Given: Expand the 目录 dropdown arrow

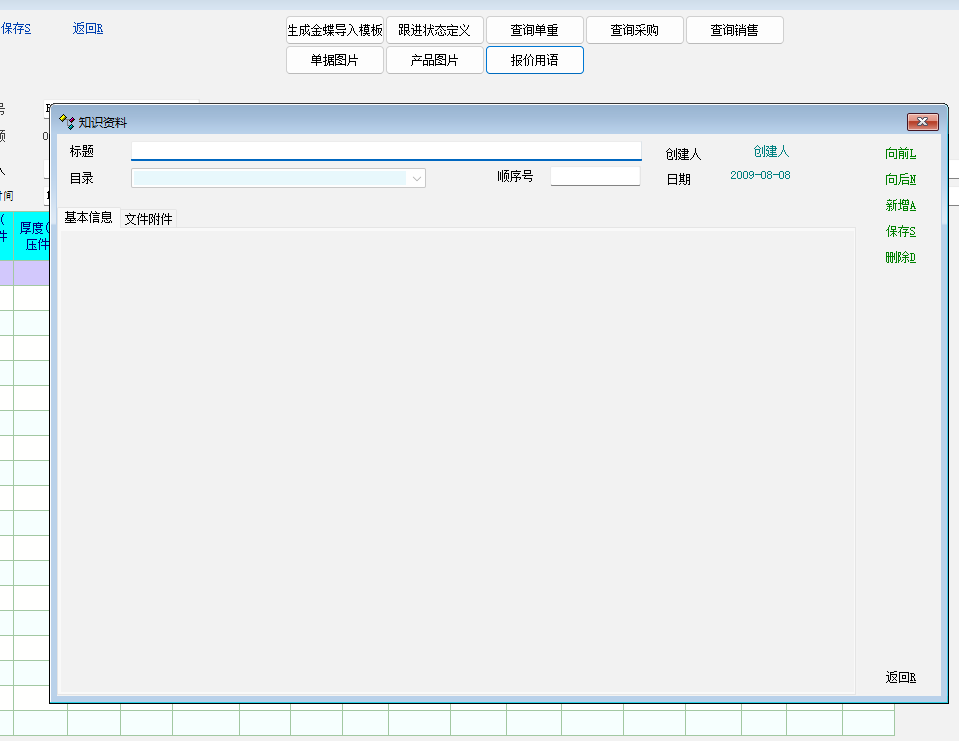Looking at the screenshot, I should click(416, 178).
